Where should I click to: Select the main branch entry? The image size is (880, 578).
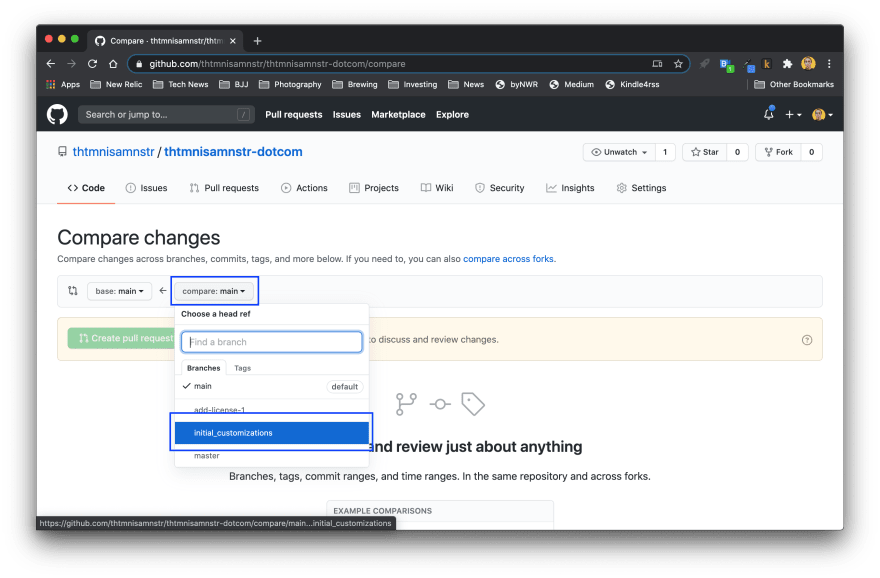click(x=203, y=386)
